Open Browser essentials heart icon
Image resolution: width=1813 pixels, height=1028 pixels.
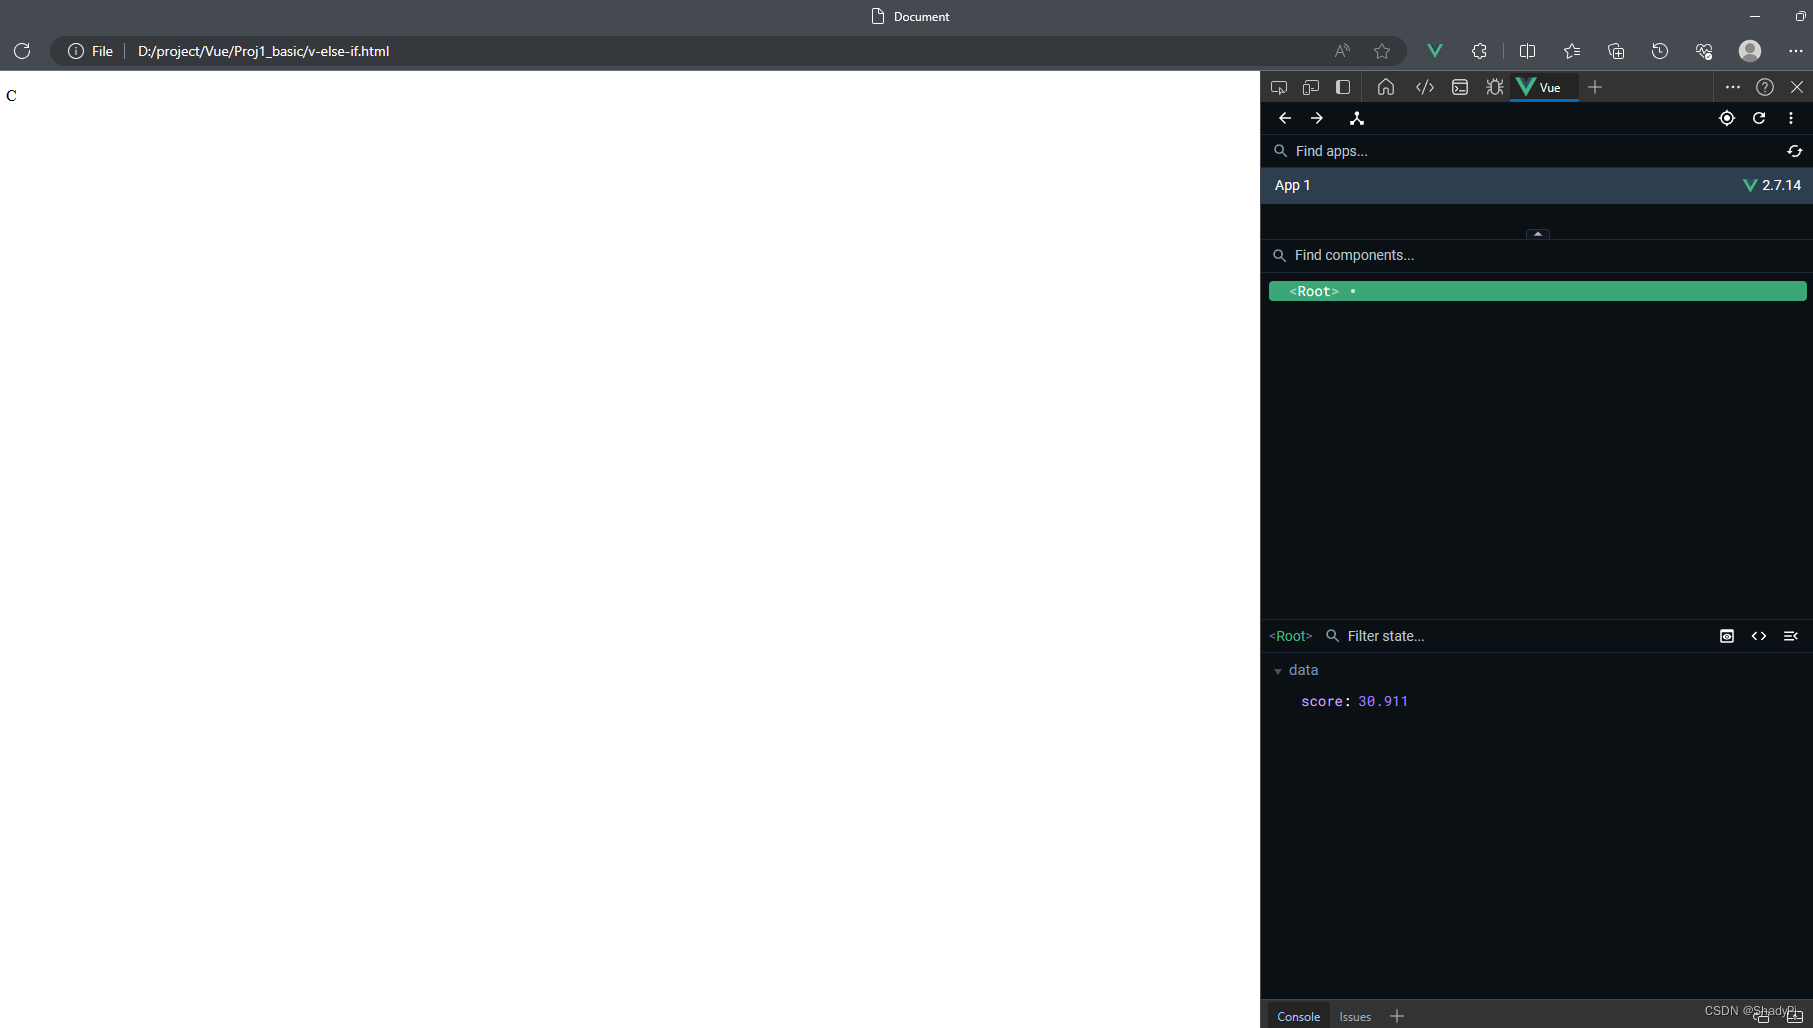1704,51
